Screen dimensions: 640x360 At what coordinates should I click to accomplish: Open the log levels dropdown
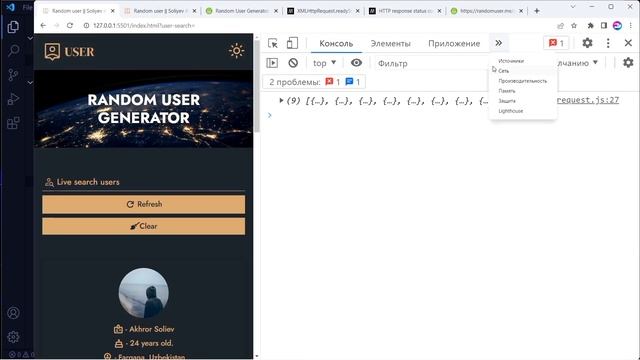(577, 63)
